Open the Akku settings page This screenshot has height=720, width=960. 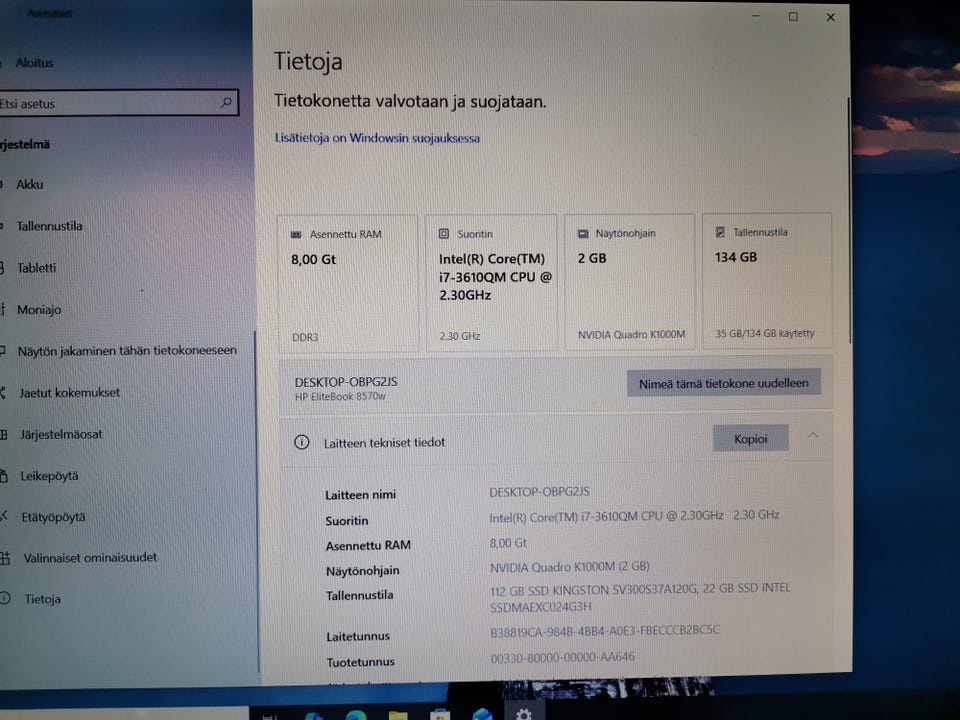click(29, 184)
